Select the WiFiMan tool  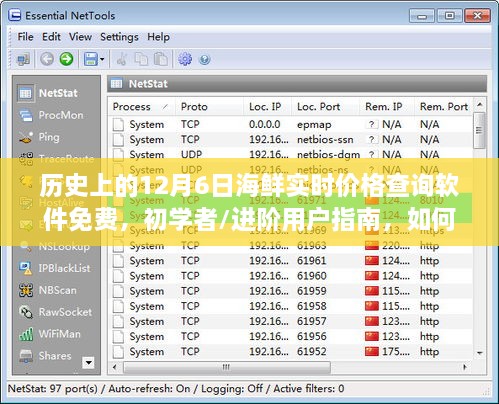coord(49,334)
